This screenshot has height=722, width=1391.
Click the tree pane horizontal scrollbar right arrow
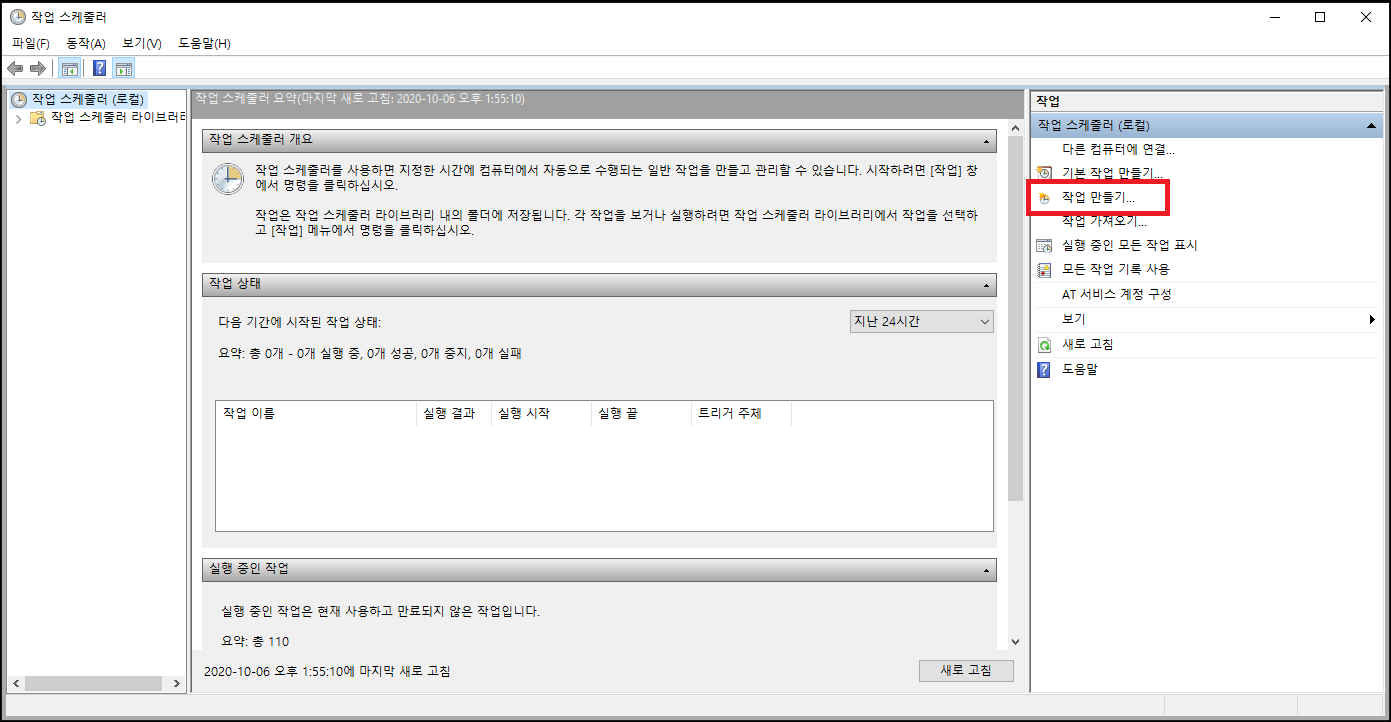(x=177, y=684)
